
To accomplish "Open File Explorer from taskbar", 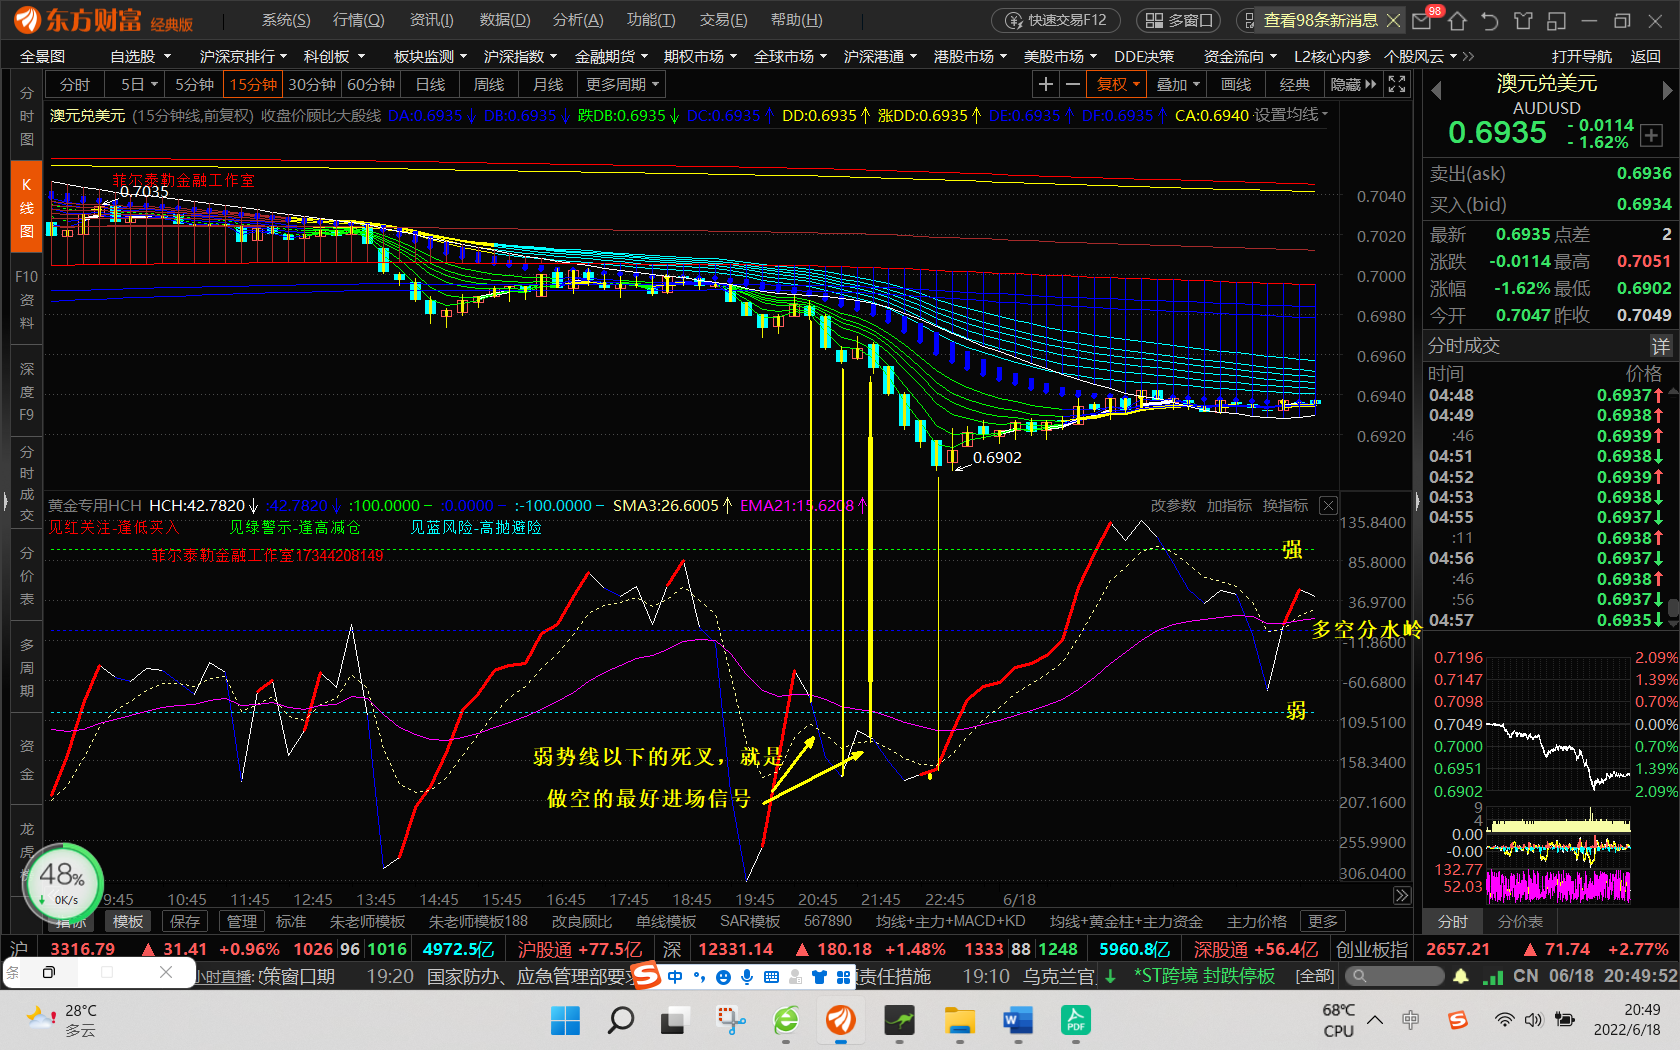I will click(960, 1020).
